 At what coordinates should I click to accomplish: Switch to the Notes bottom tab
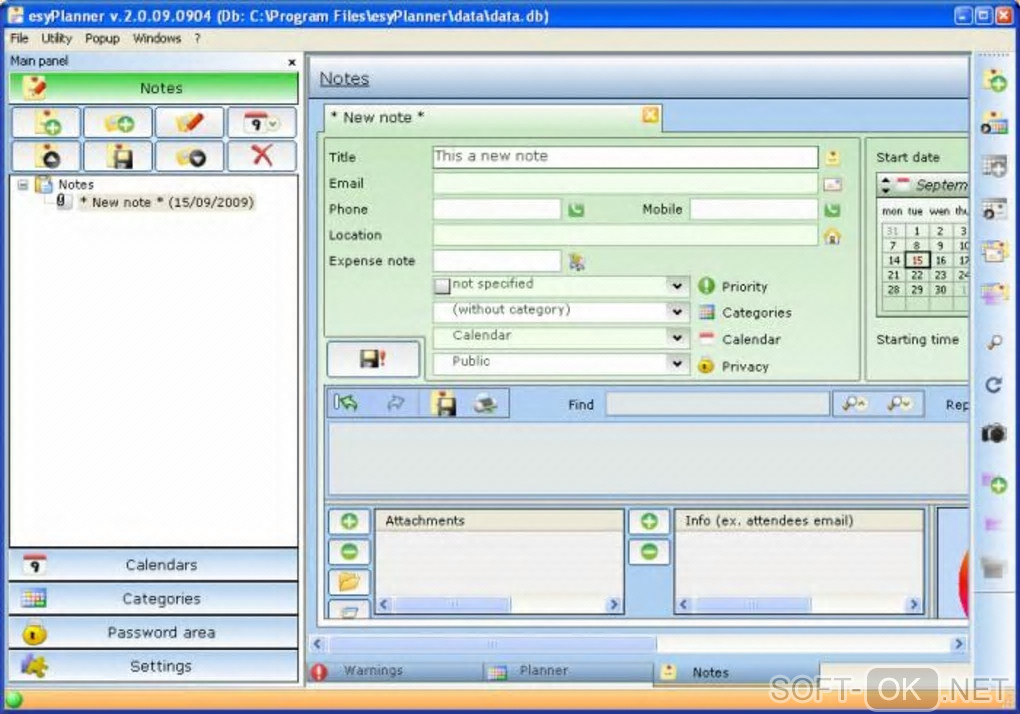click(x=736, y=672)
